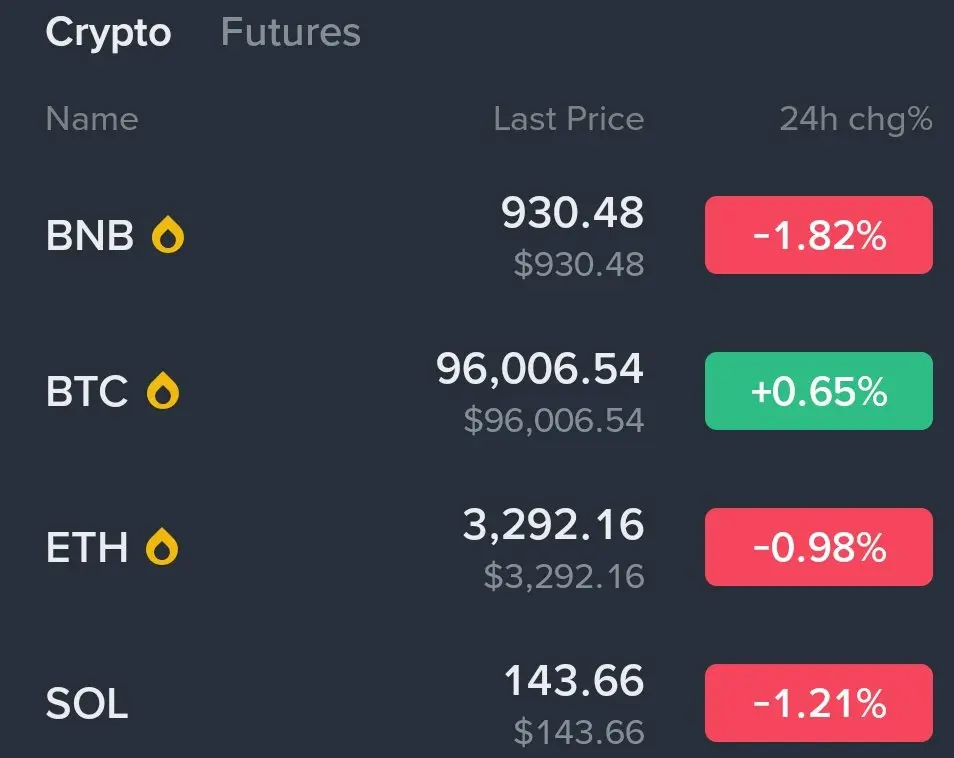Open the BNB coin row
The width and height of the screenshot is (954, 758).
point(477,235)
